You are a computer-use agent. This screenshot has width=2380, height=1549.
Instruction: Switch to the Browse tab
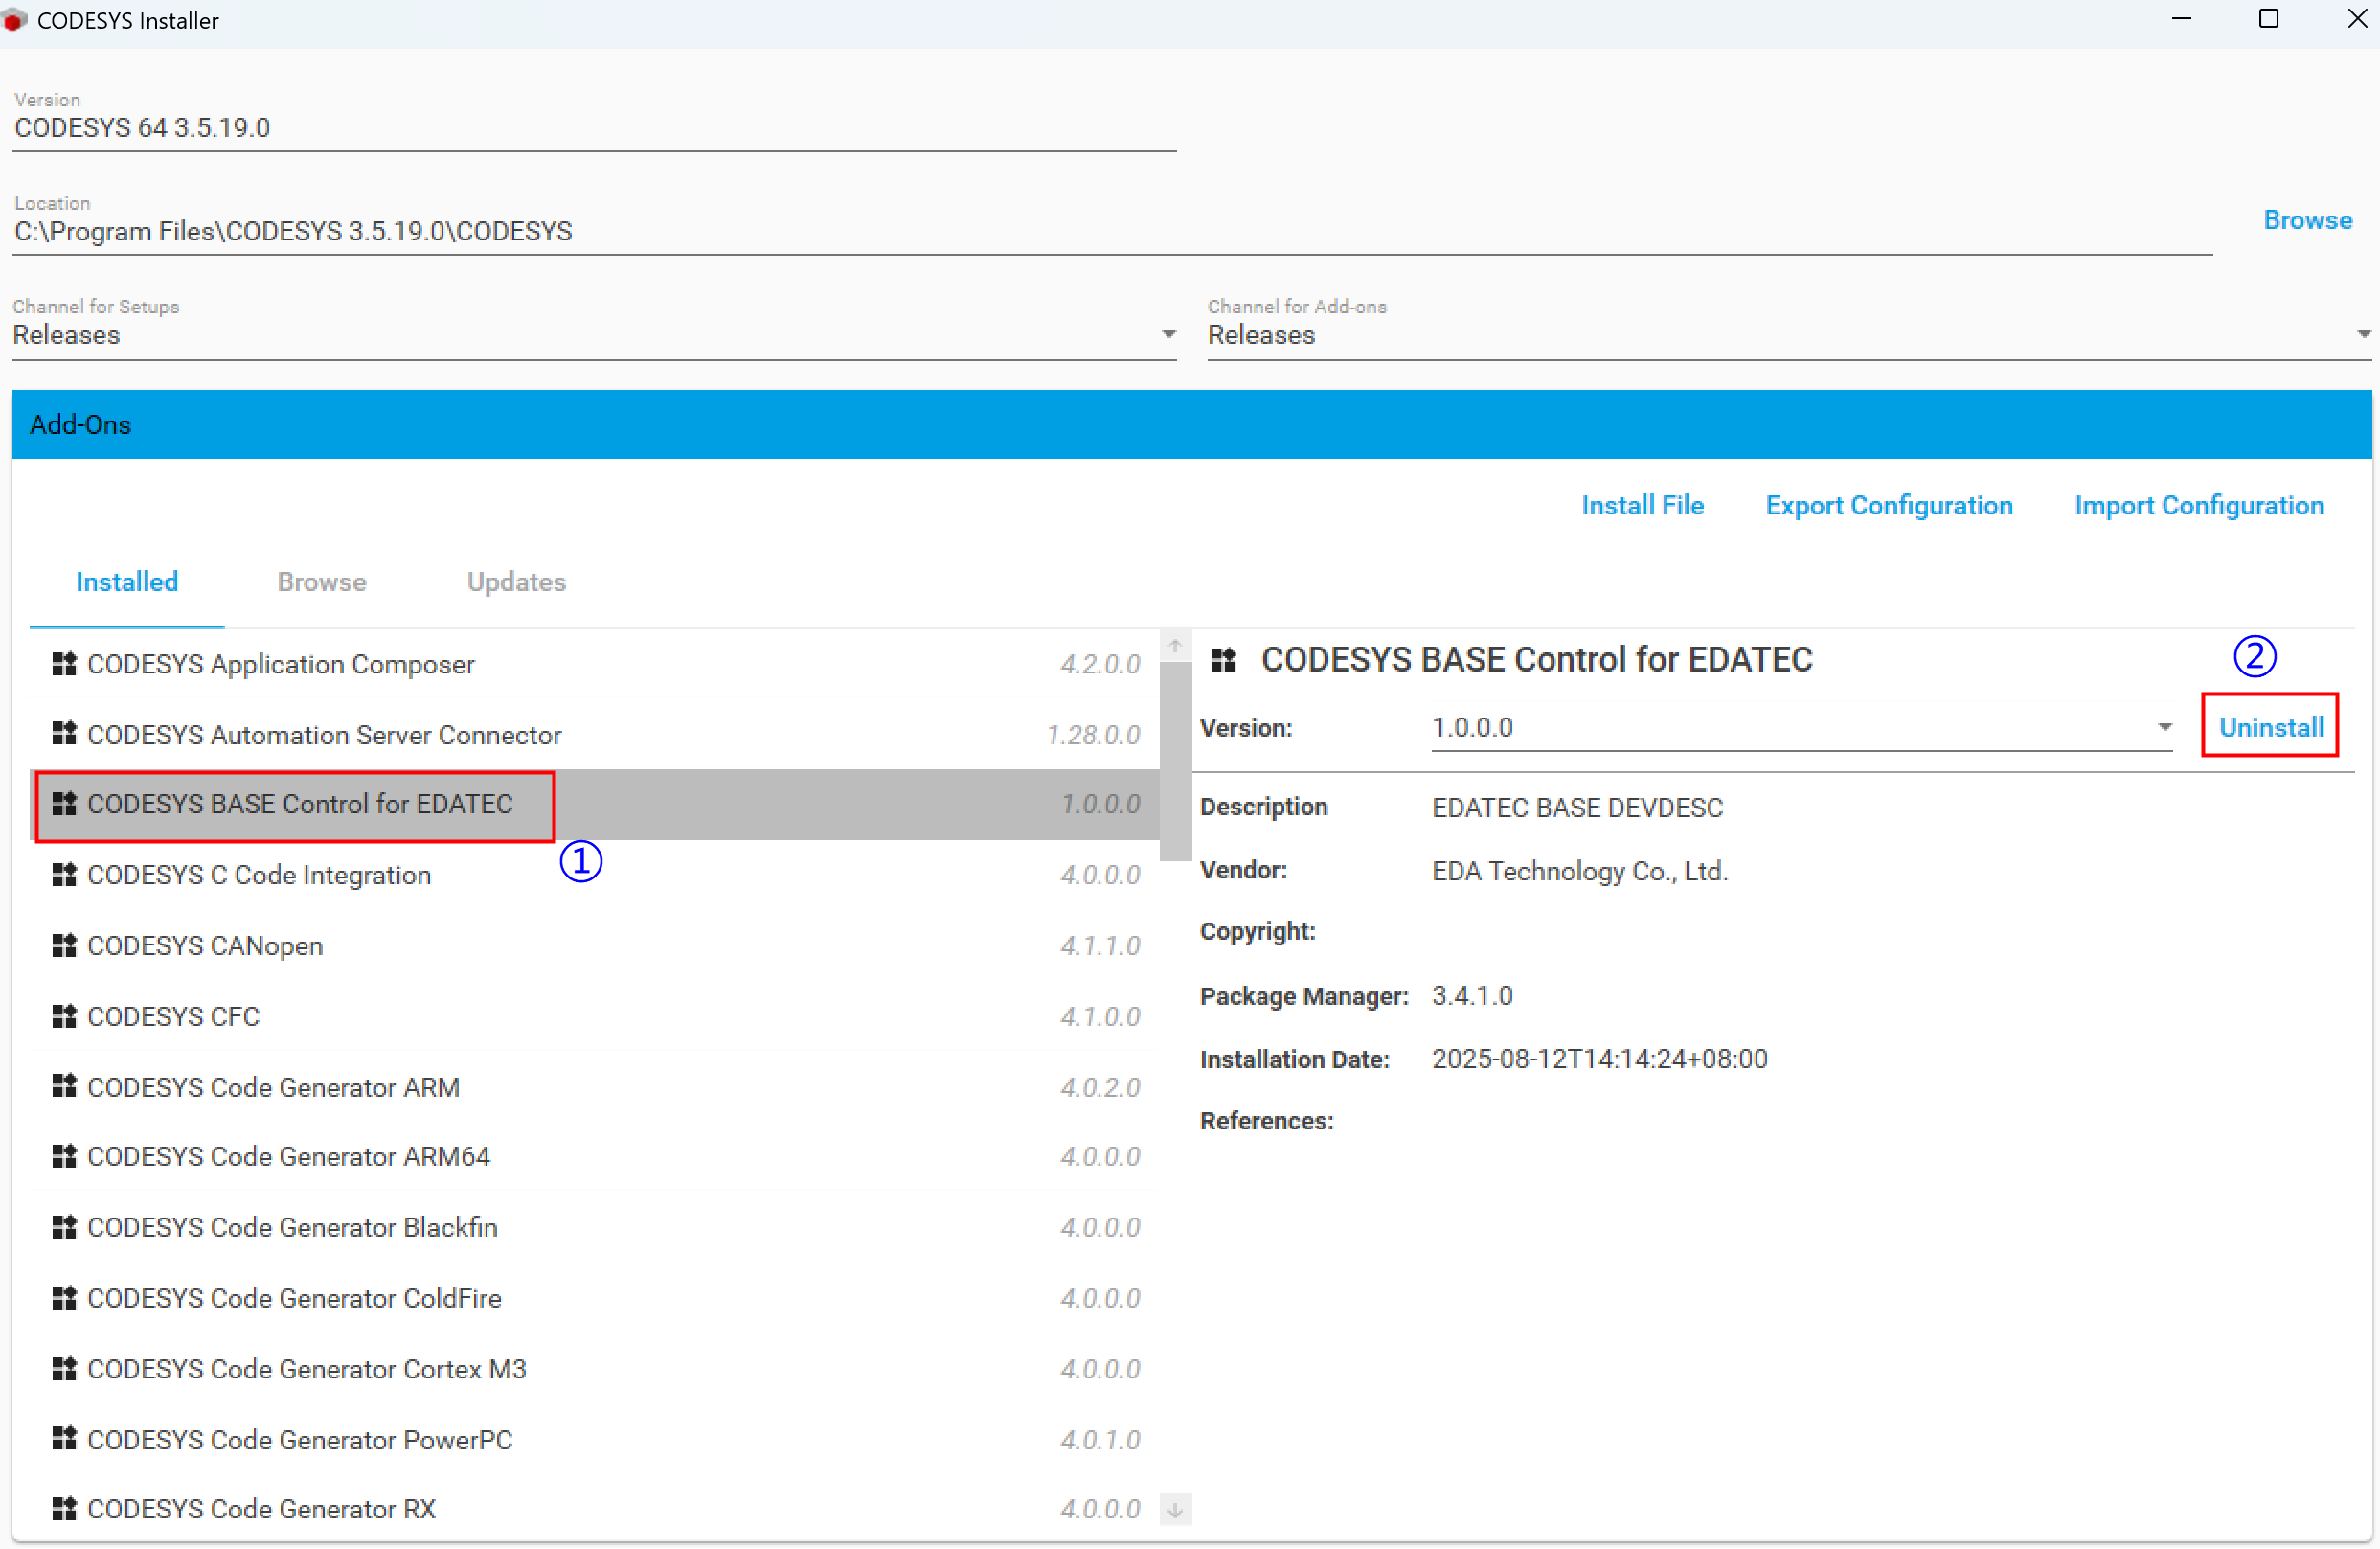[322, 582]
